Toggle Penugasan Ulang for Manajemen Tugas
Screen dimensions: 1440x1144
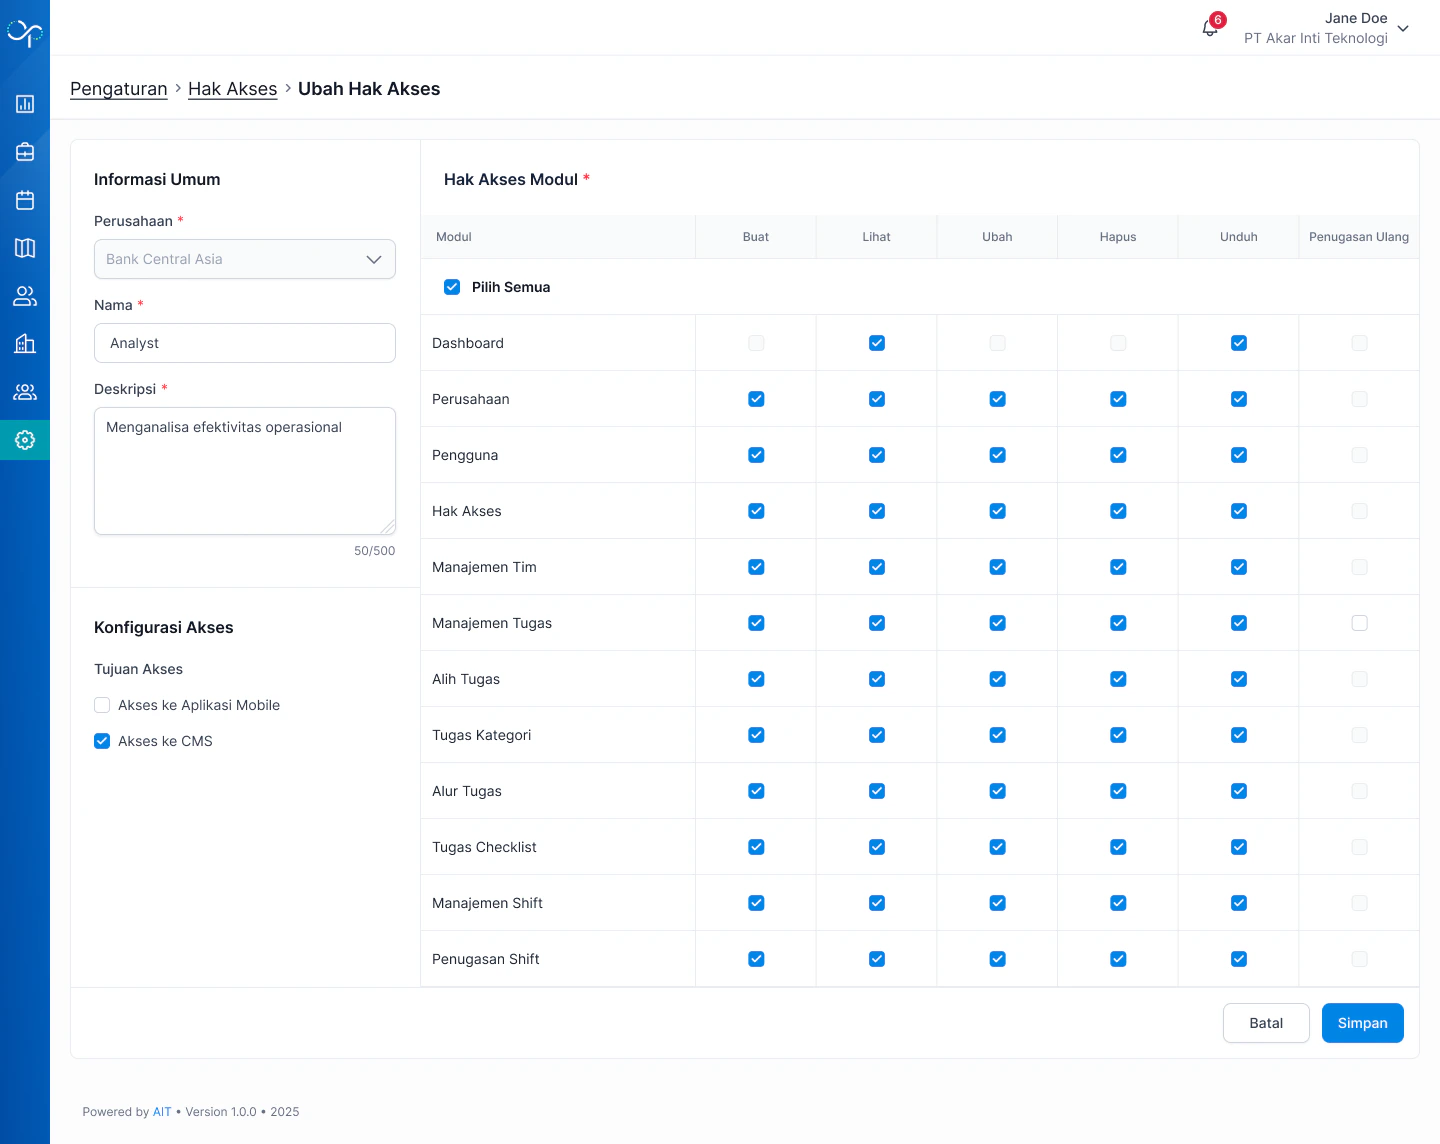(x=1359, y=623)
